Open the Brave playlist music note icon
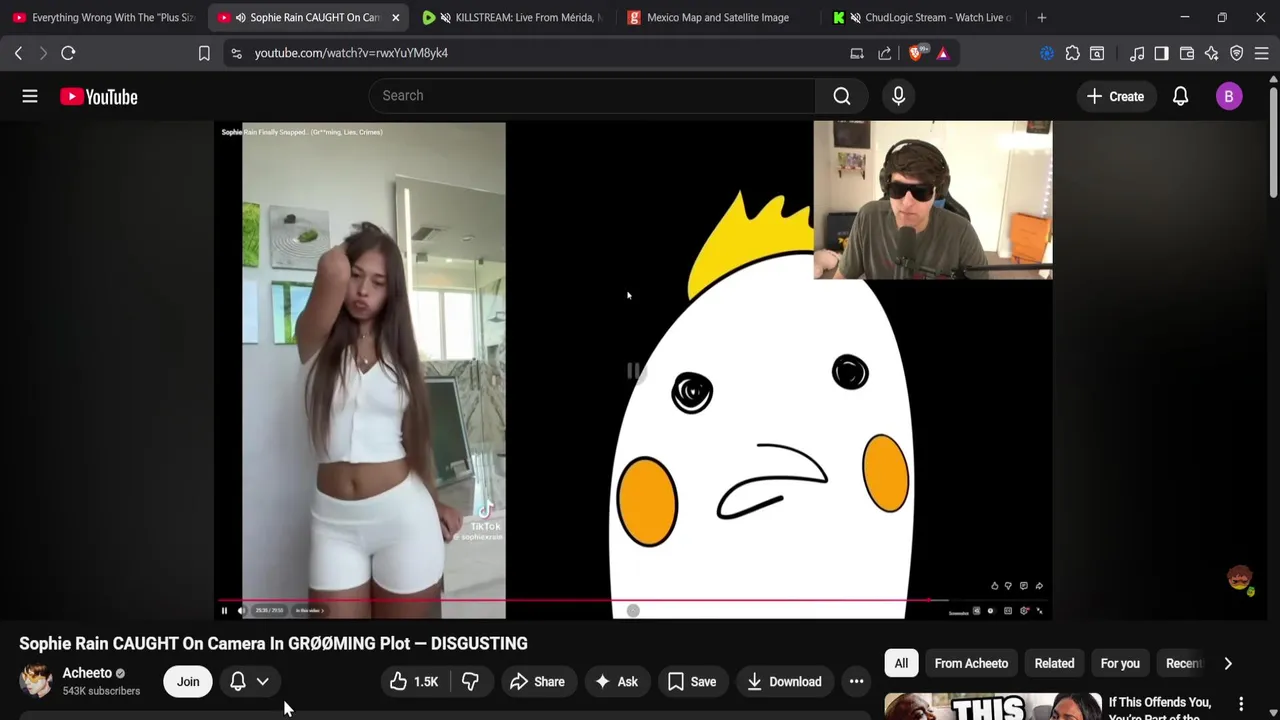Image resolution: width=1280 pixels, height=720 pixels. pyautogui.click(x=1137, y=53)
